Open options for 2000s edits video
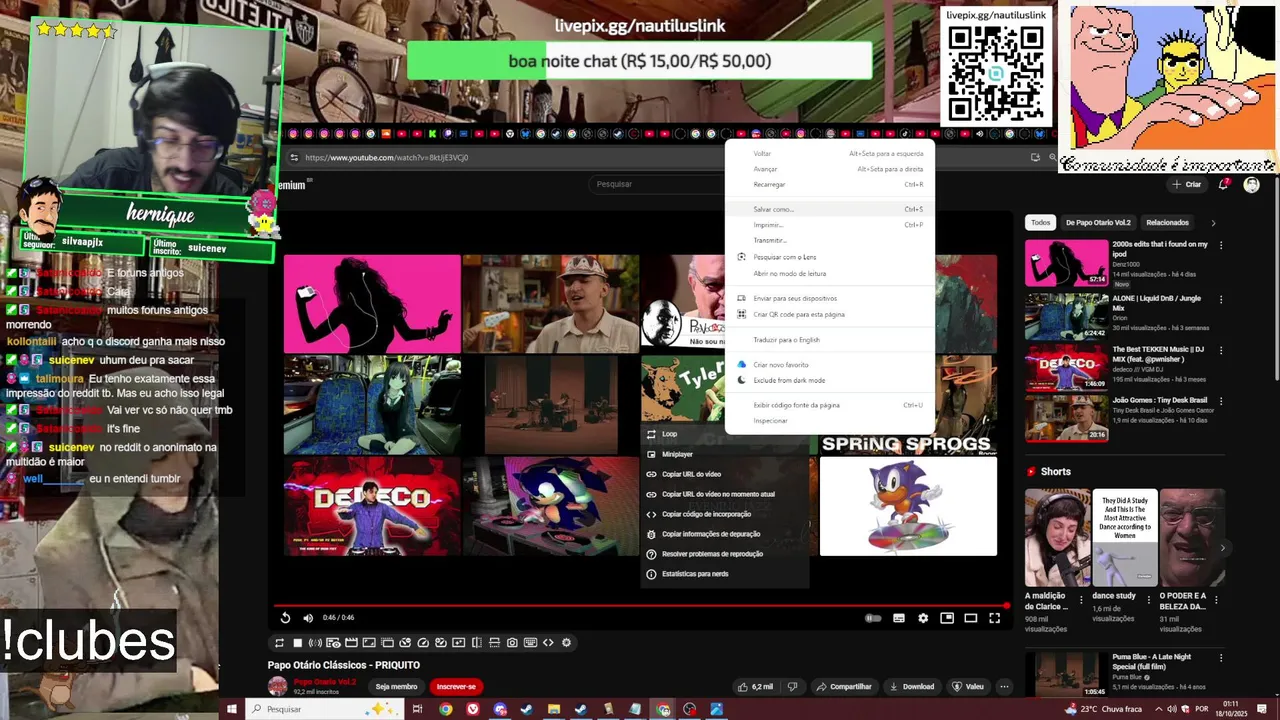 coord(1220,245)
